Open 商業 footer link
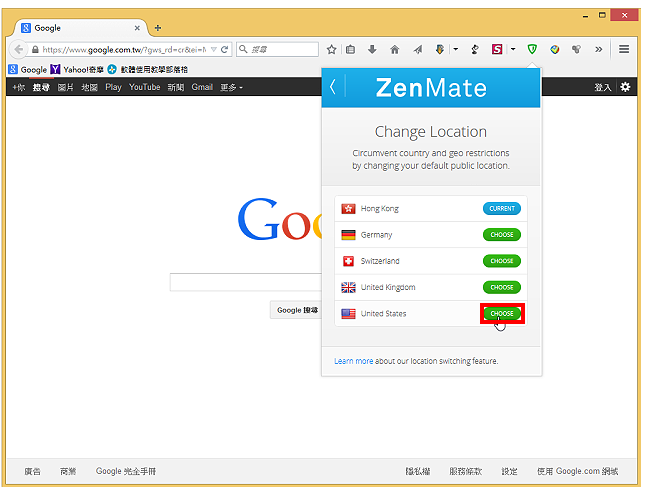 68,471
